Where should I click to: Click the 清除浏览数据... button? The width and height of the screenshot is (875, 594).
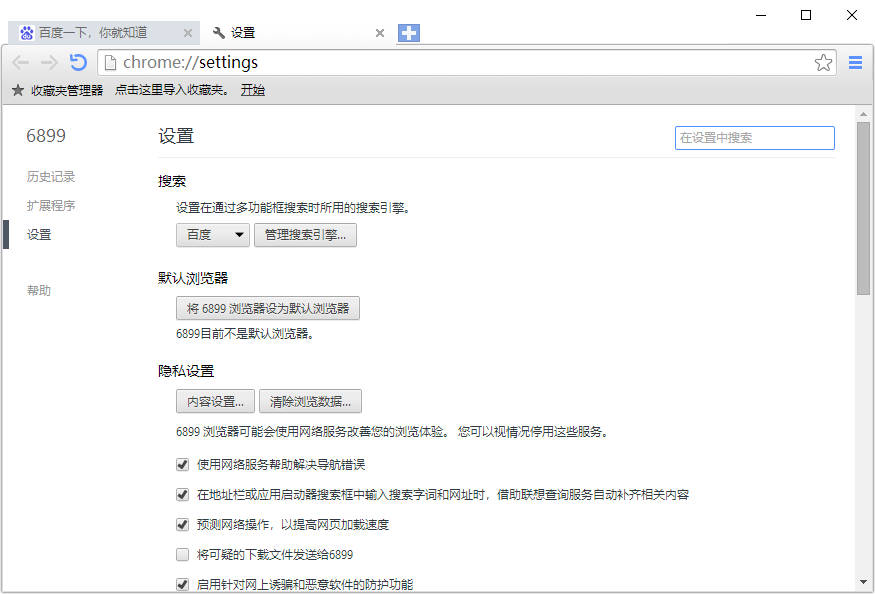[x=310, y=402]
